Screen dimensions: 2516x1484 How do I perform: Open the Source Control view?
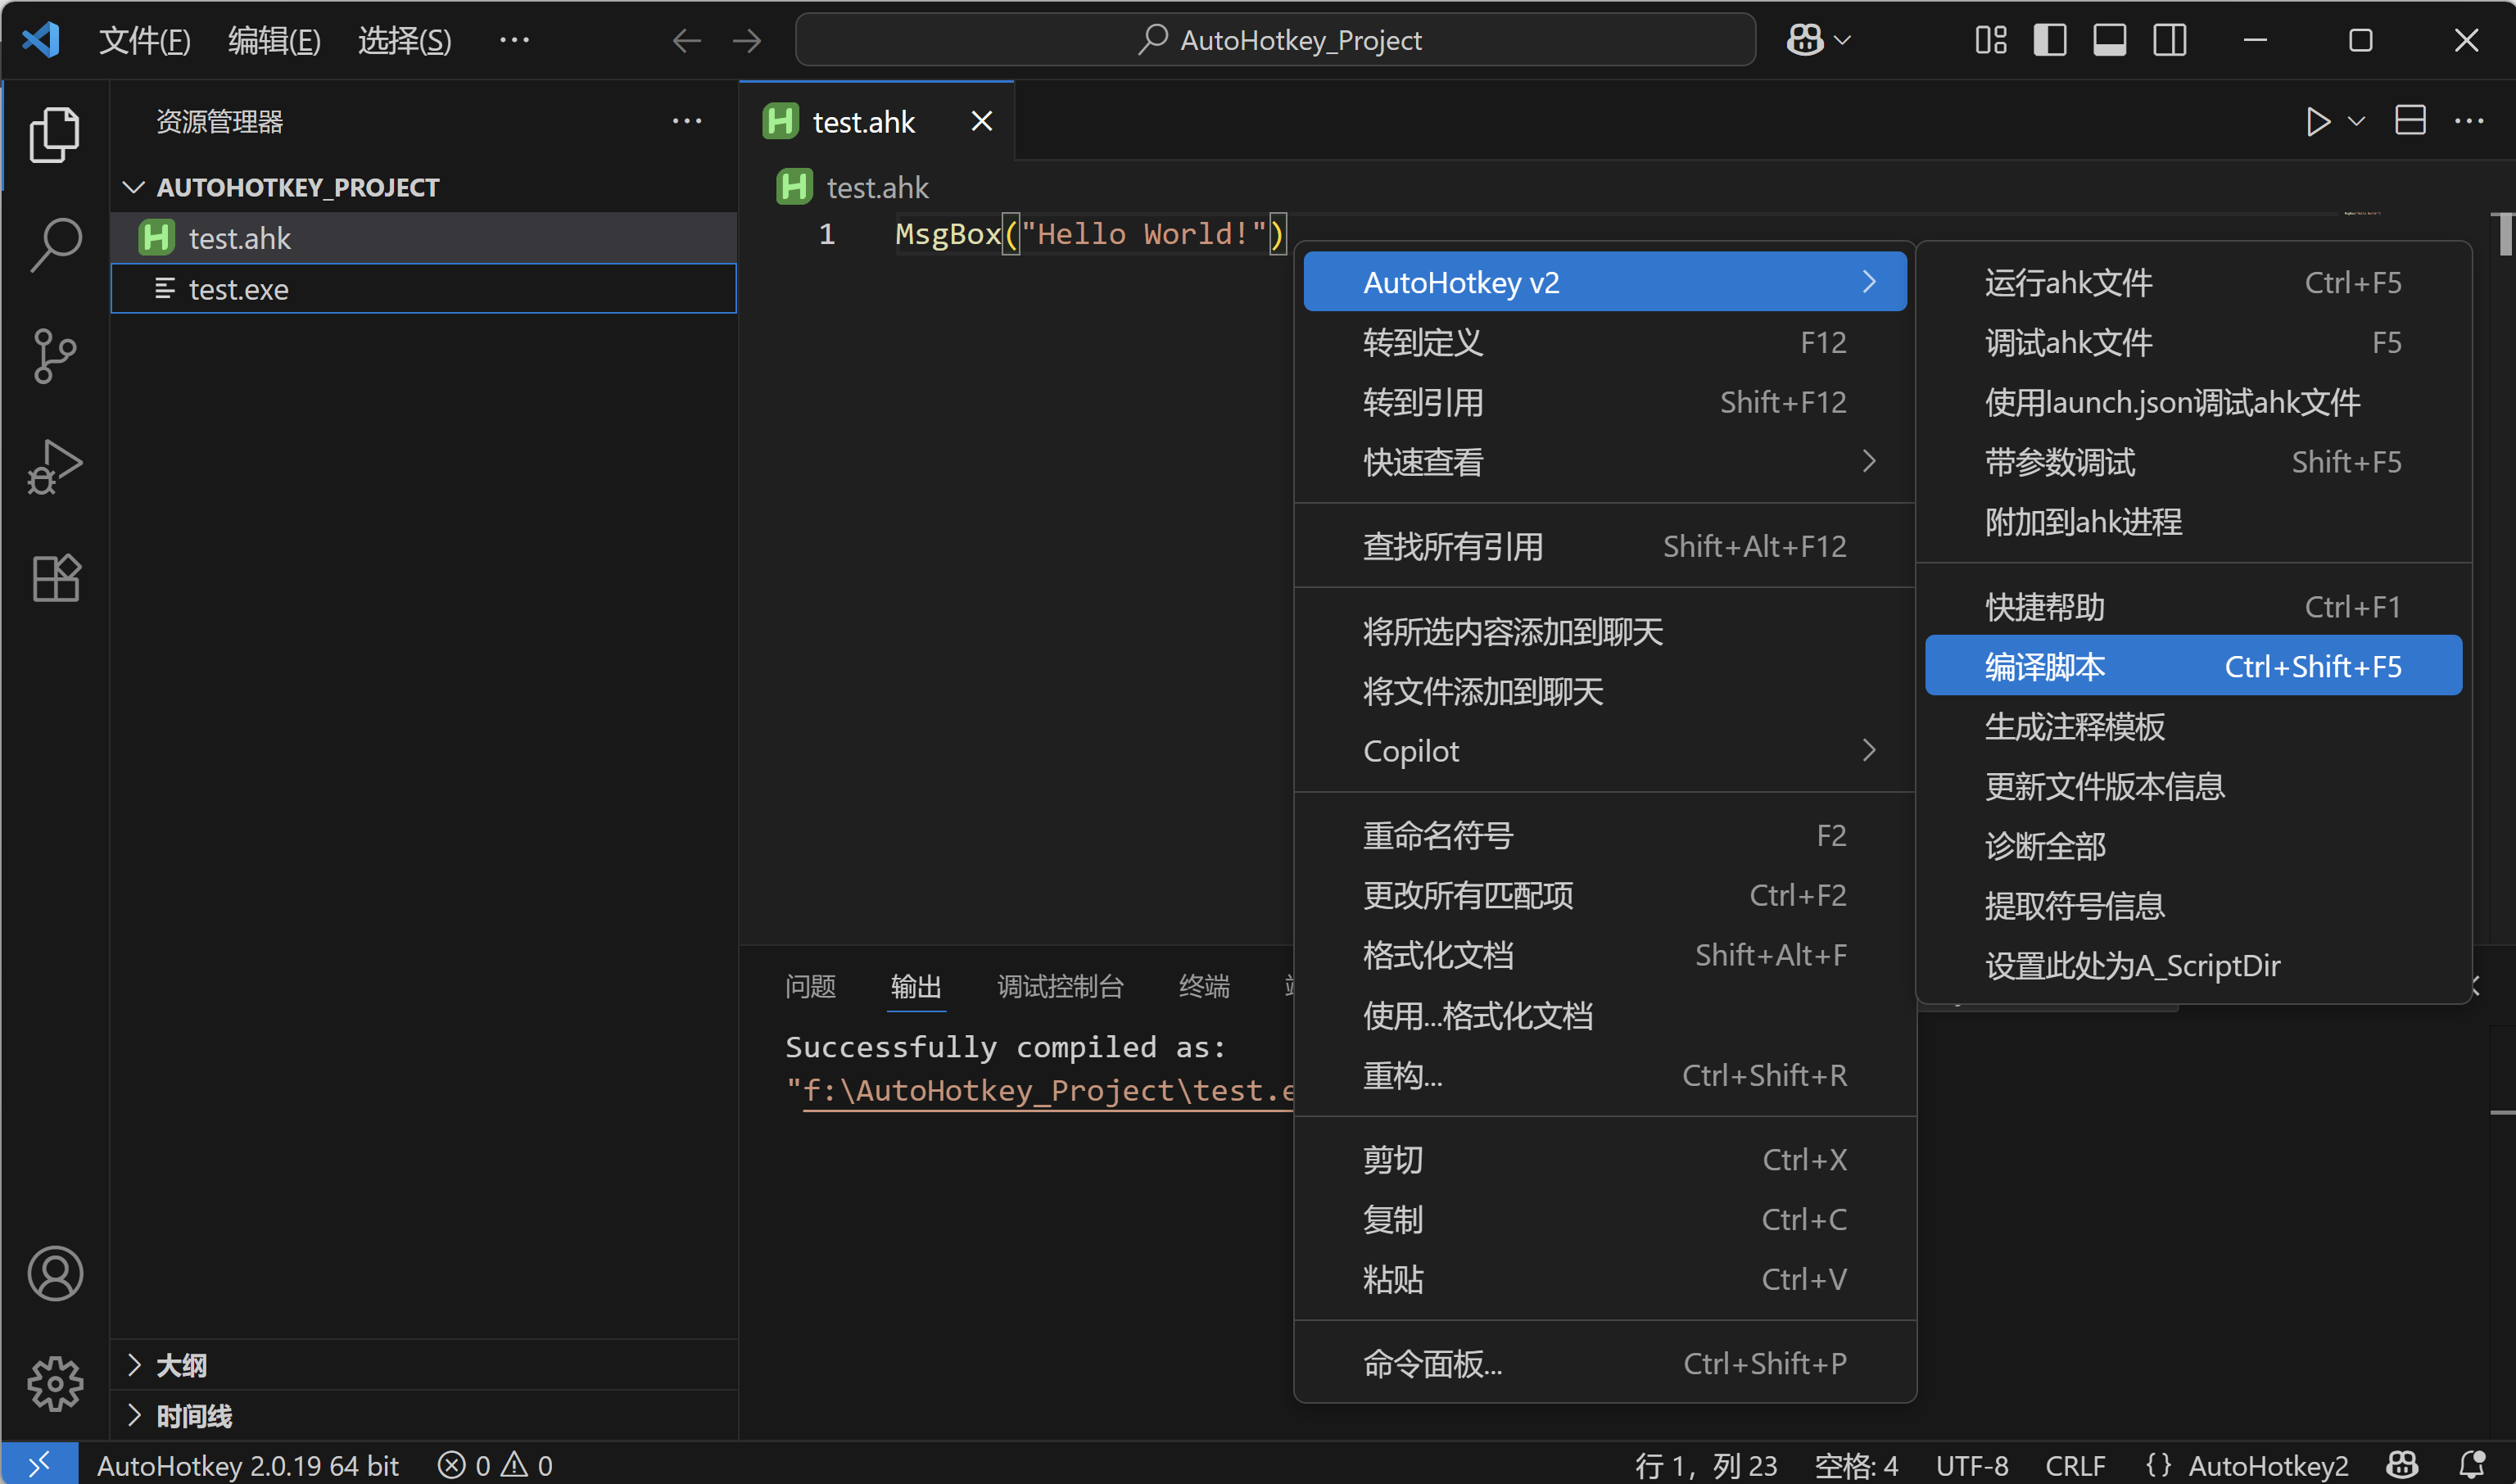pos(55,356)
